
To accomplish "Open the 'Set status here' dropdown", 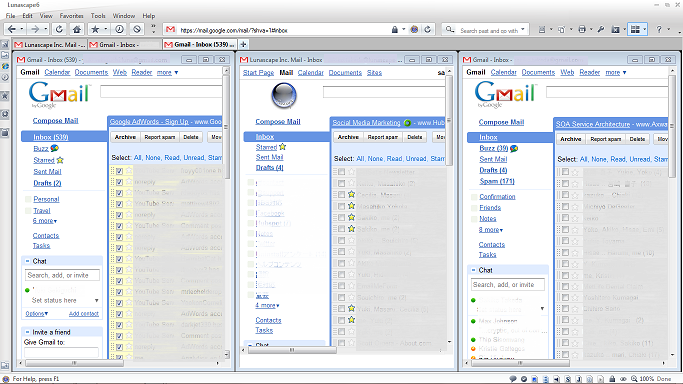I will coord(96,300).
